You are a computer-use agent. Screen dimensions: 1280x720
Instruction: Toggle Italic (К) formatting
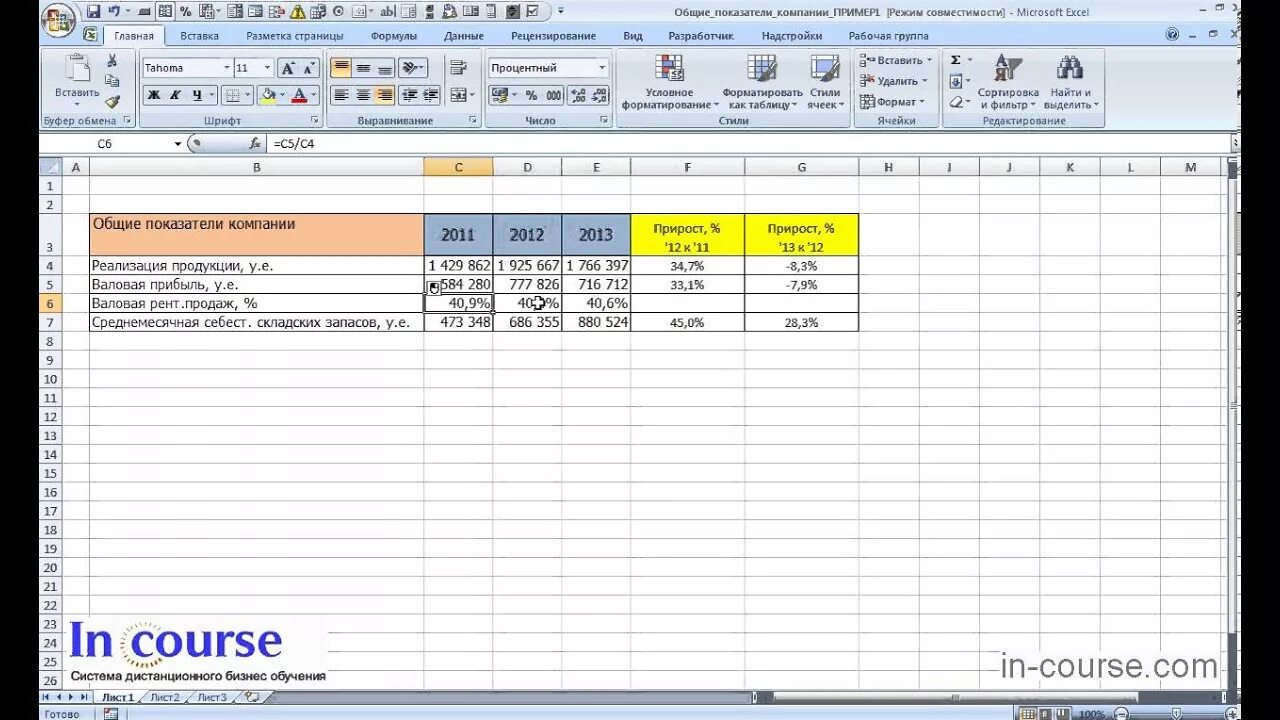pyautogui.click(x=175, y=95)
